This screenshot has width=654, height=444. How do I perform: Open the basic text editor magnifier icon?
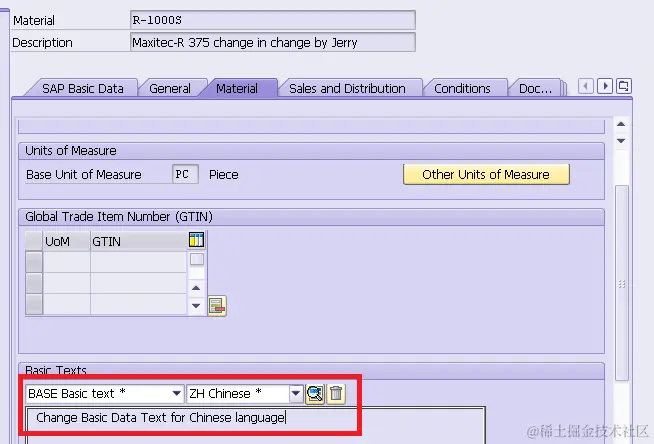coord(315,394)
